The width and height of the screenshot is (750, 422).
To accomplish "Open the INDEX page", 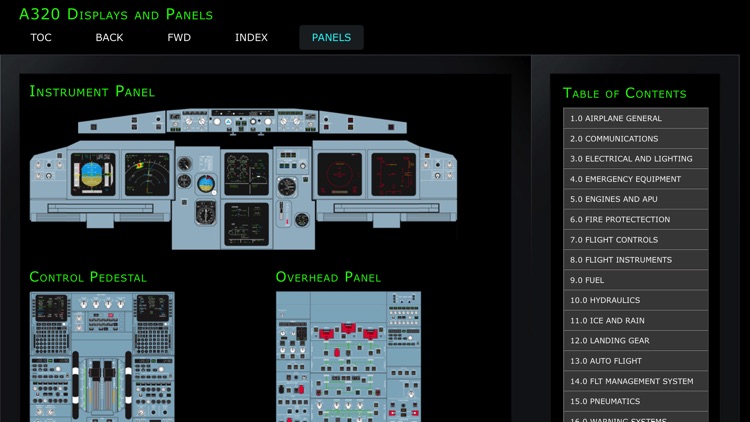I will coord(251,37).
